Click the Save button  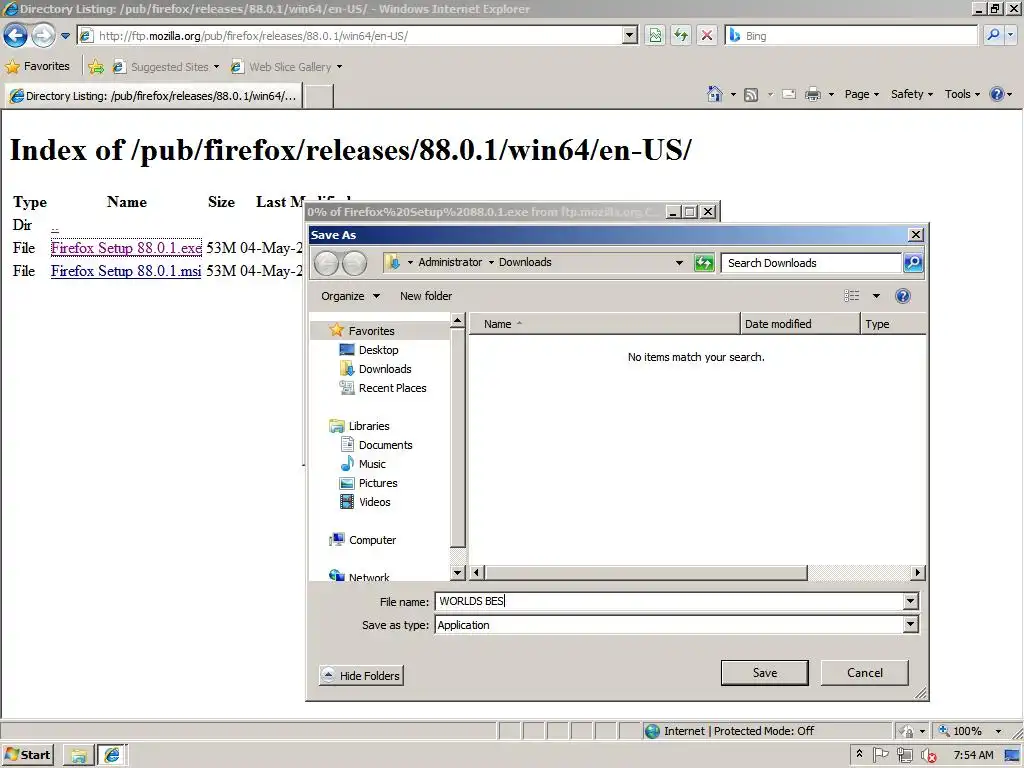pos(765,673)
